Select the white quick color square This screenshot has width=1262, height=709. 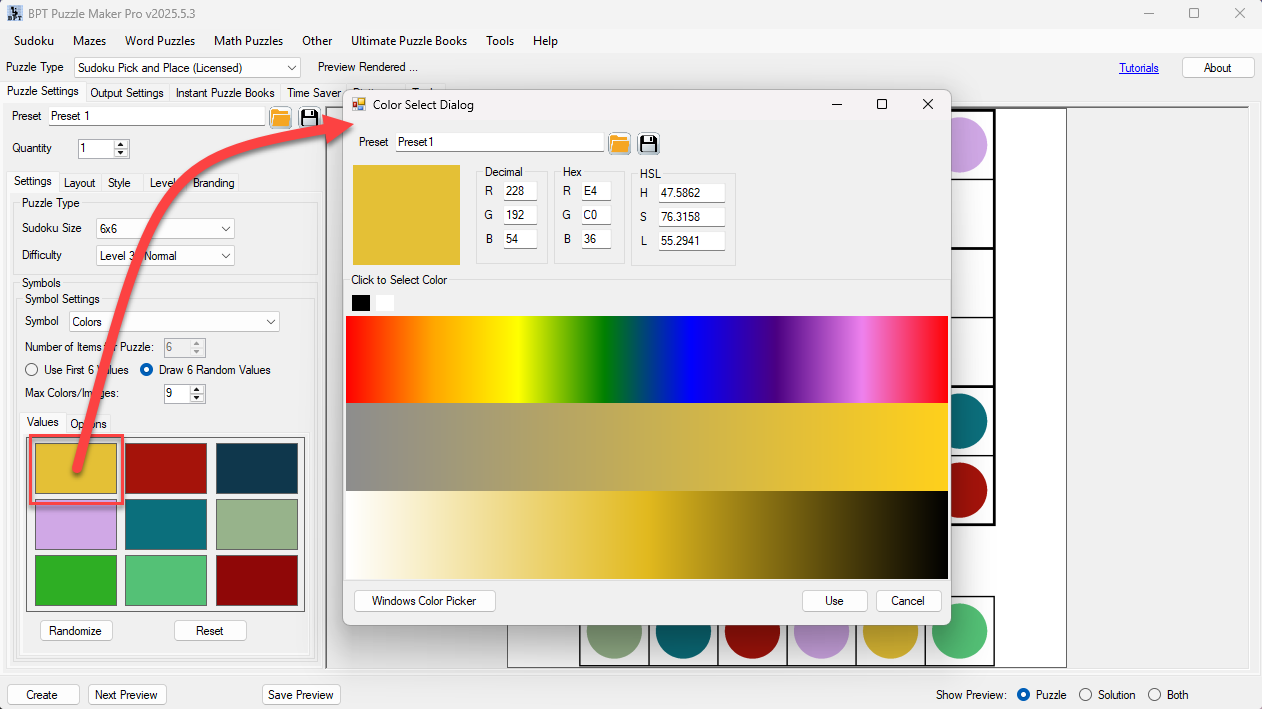pos(384,303)
